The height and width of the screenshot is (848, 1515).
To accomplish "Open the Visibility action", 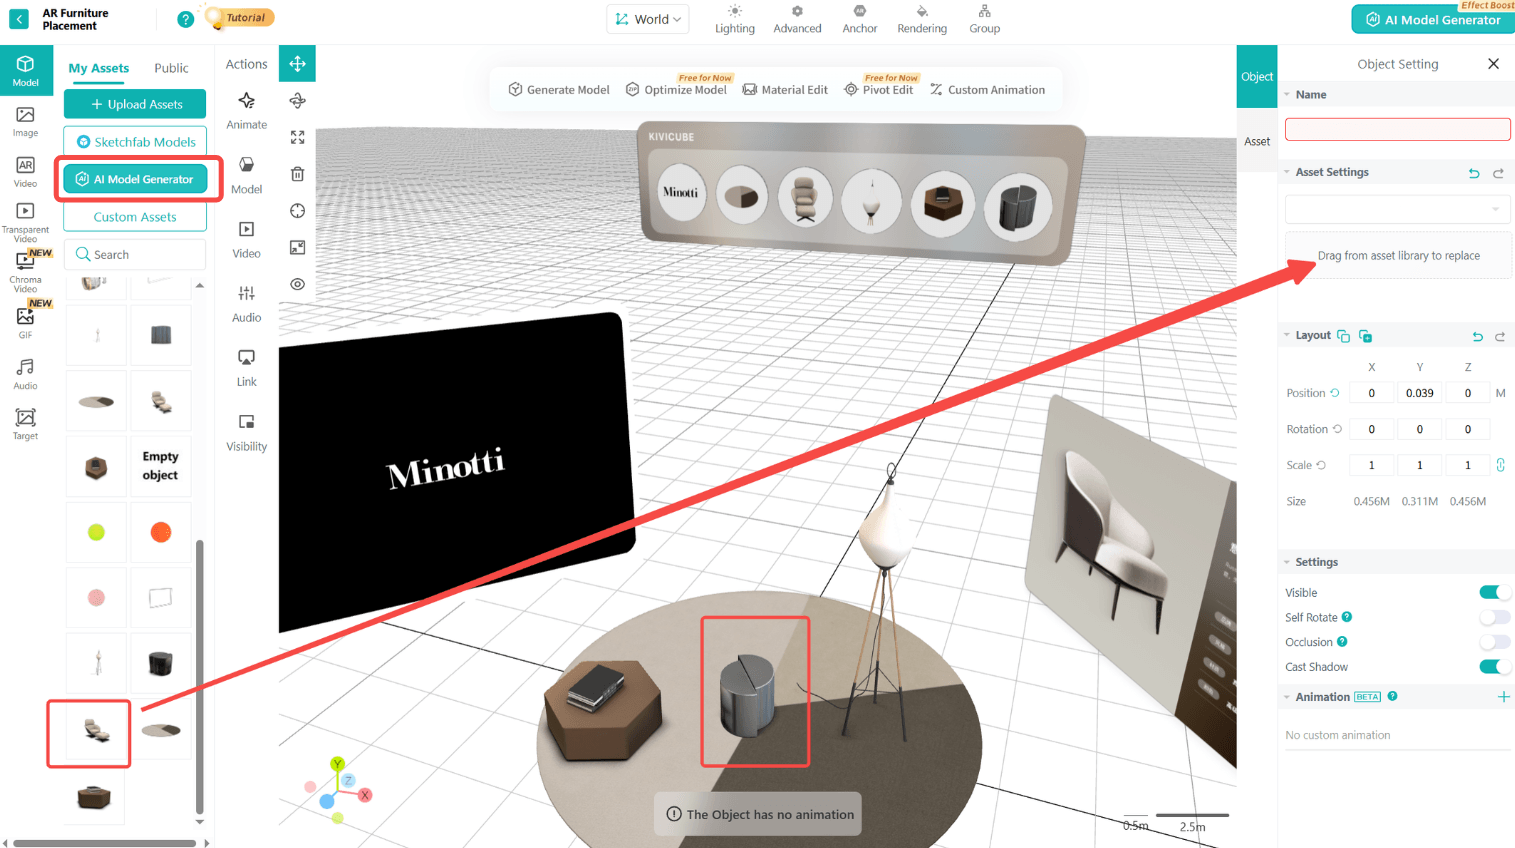I will point(246,432).
